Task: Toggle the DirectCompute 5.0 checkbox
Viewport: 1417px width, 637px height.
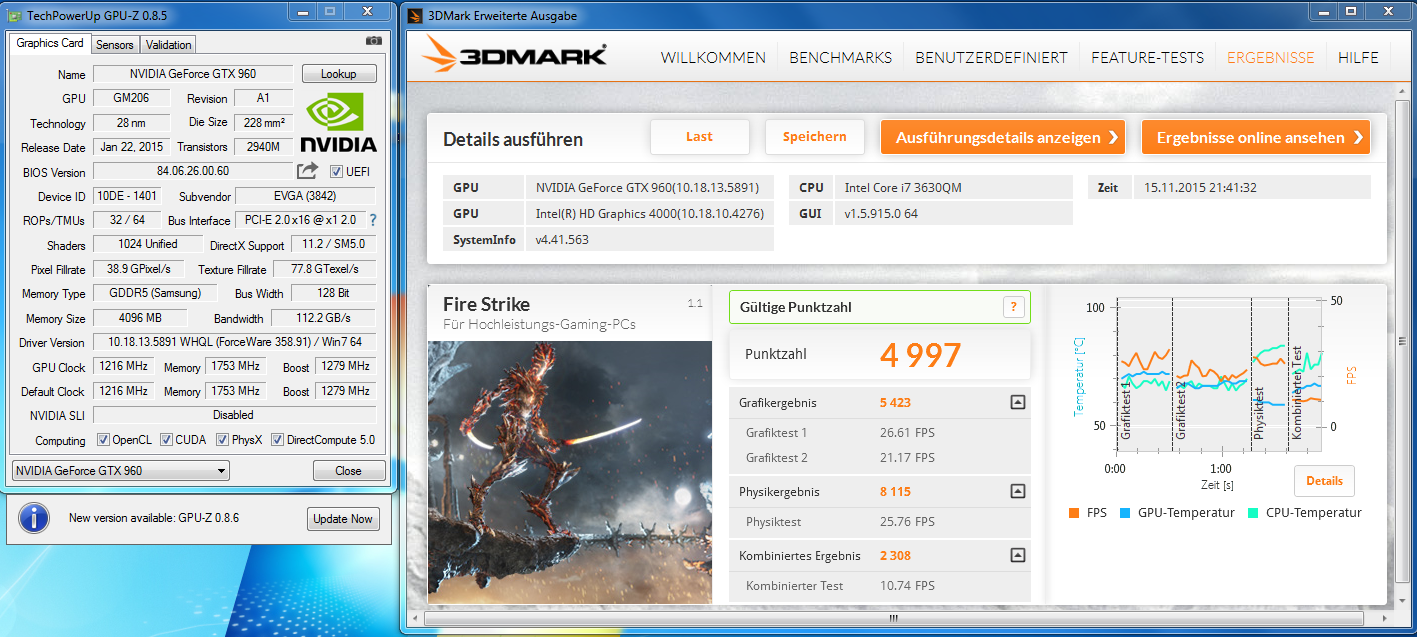Action: click(x=278, y=440)
